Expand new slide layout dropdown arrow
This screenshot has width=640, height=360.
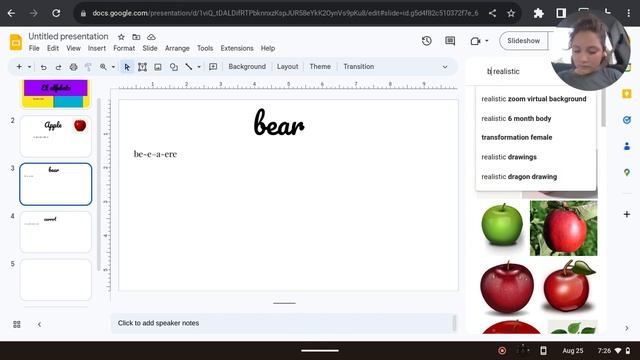tap(29, 67)
